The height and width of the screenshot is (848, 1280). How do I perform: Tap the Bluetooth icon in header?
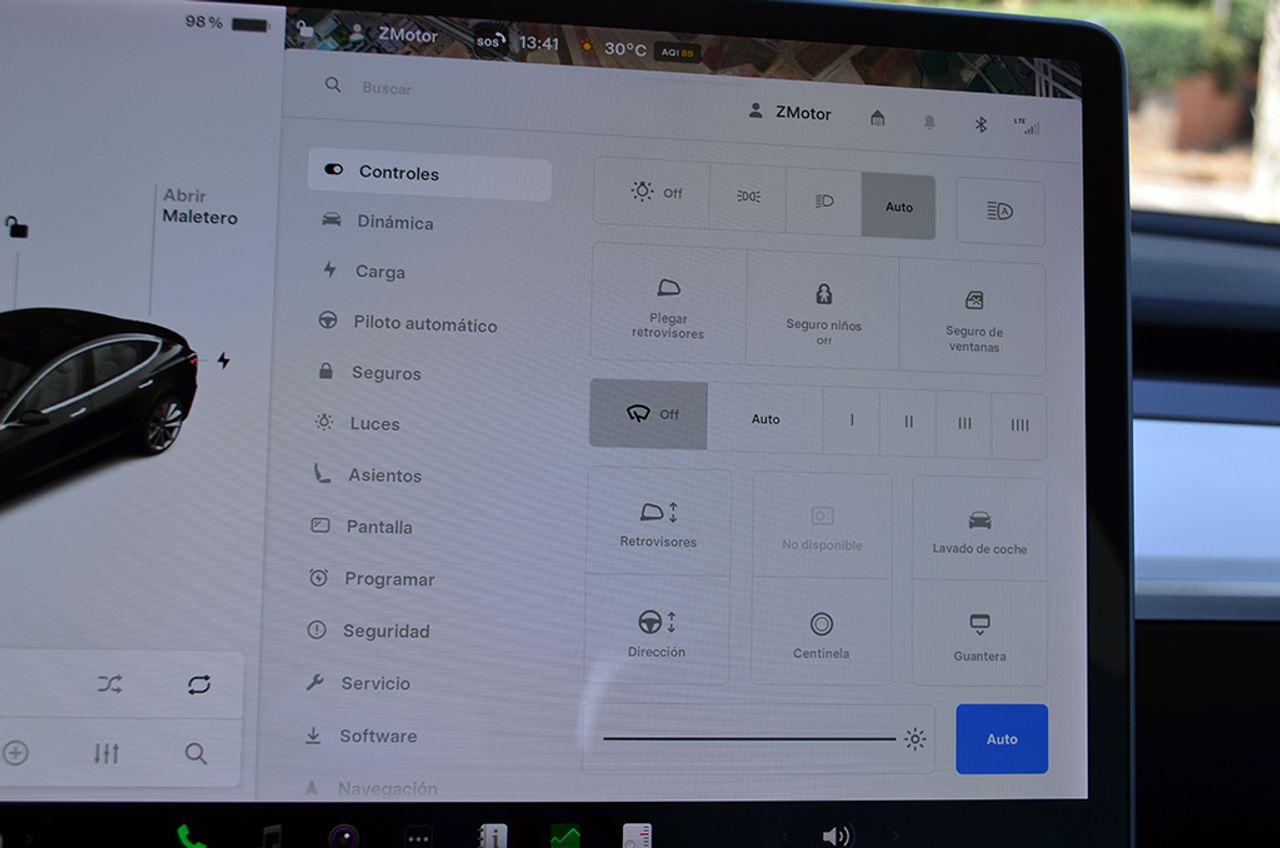point(981,124)
